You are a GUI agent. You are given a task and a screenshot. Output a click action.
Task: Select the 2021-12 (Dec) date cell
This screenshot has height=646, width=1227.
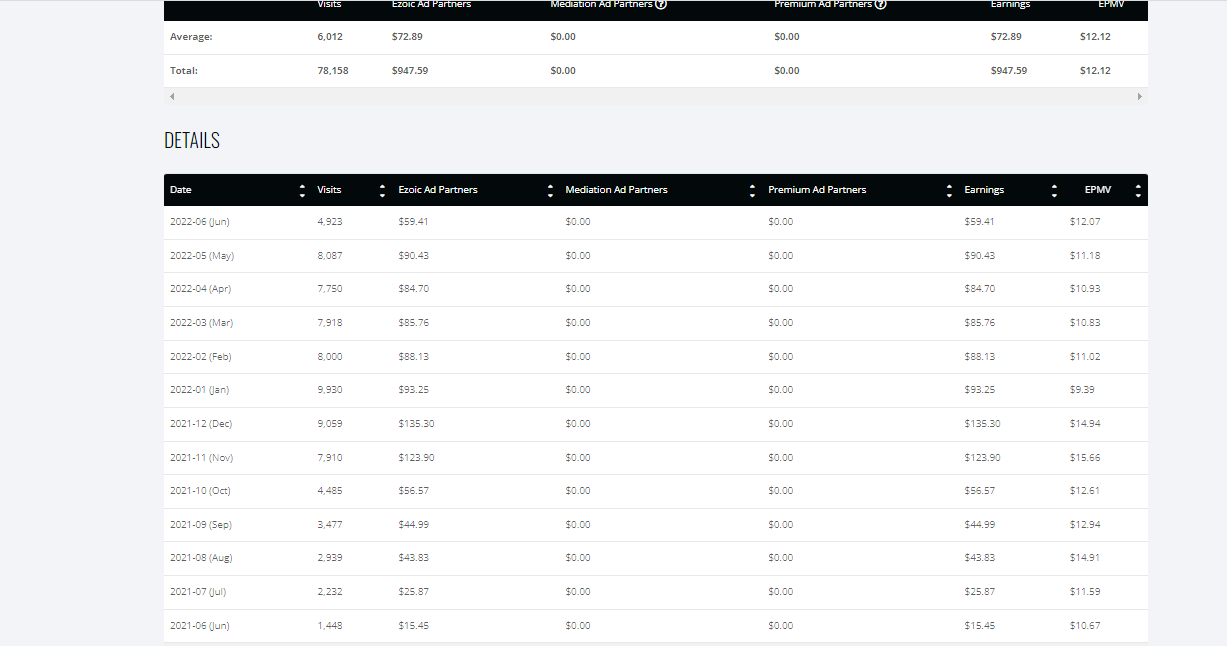pyautogui.click(x=201, y=424)
